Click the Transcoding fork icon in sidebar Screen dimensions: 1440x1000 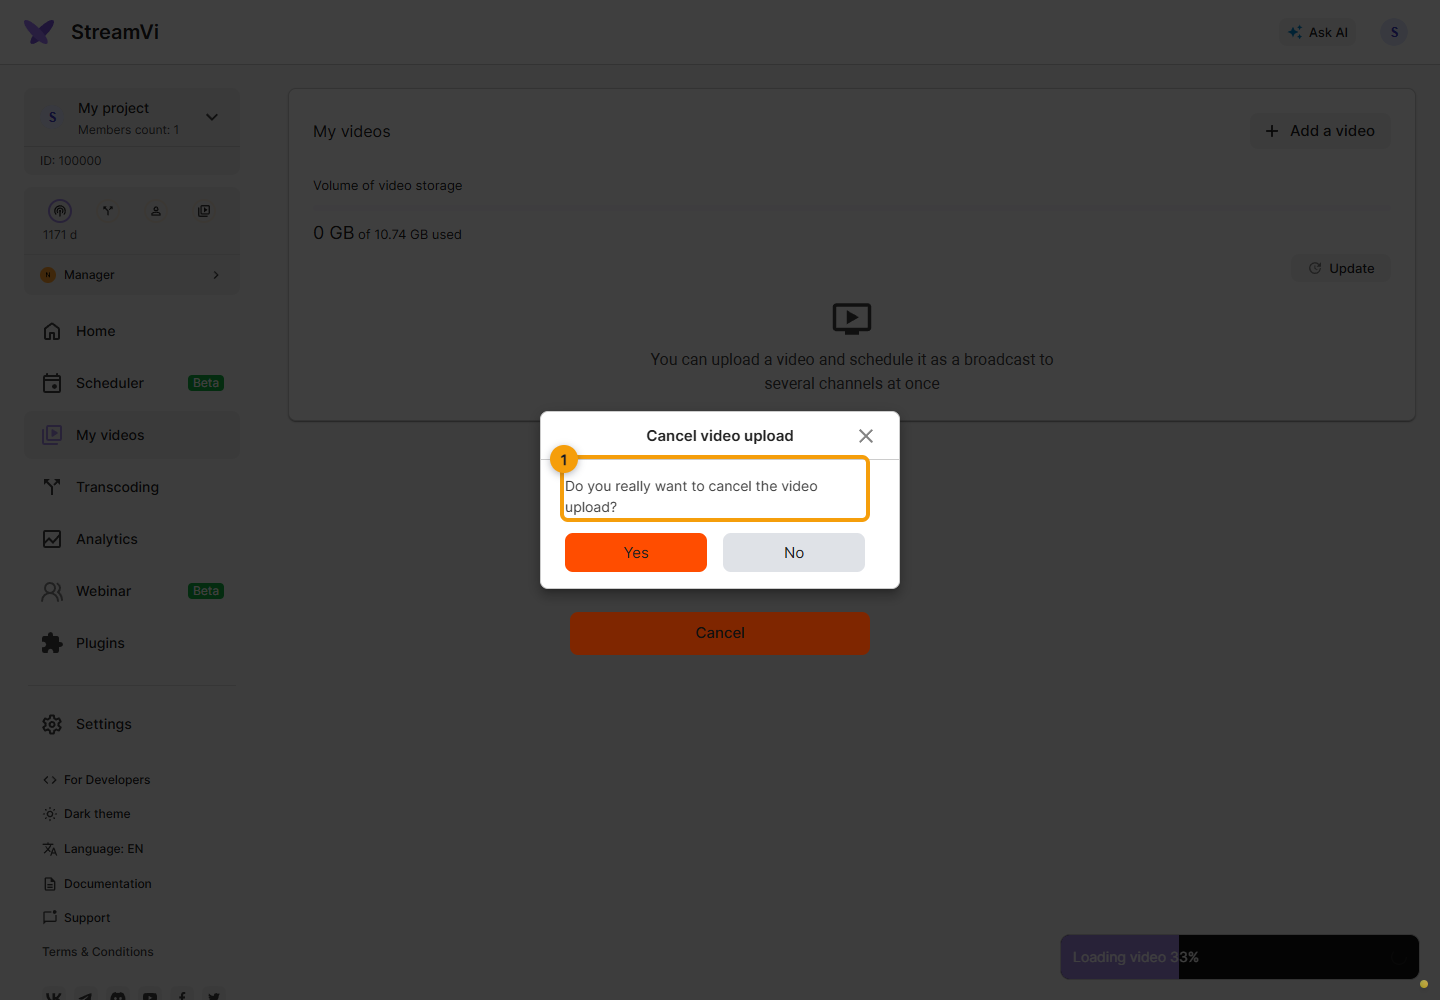pyautogui.click(x=52, y=487)
